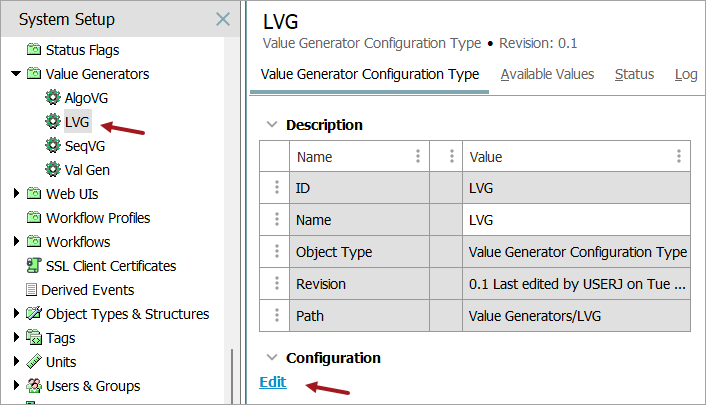This screenshot has width=706, height=405.
Task: Select SSL Client Certificates in the tree
Action: pyautogui.click(x=111, y=266)
